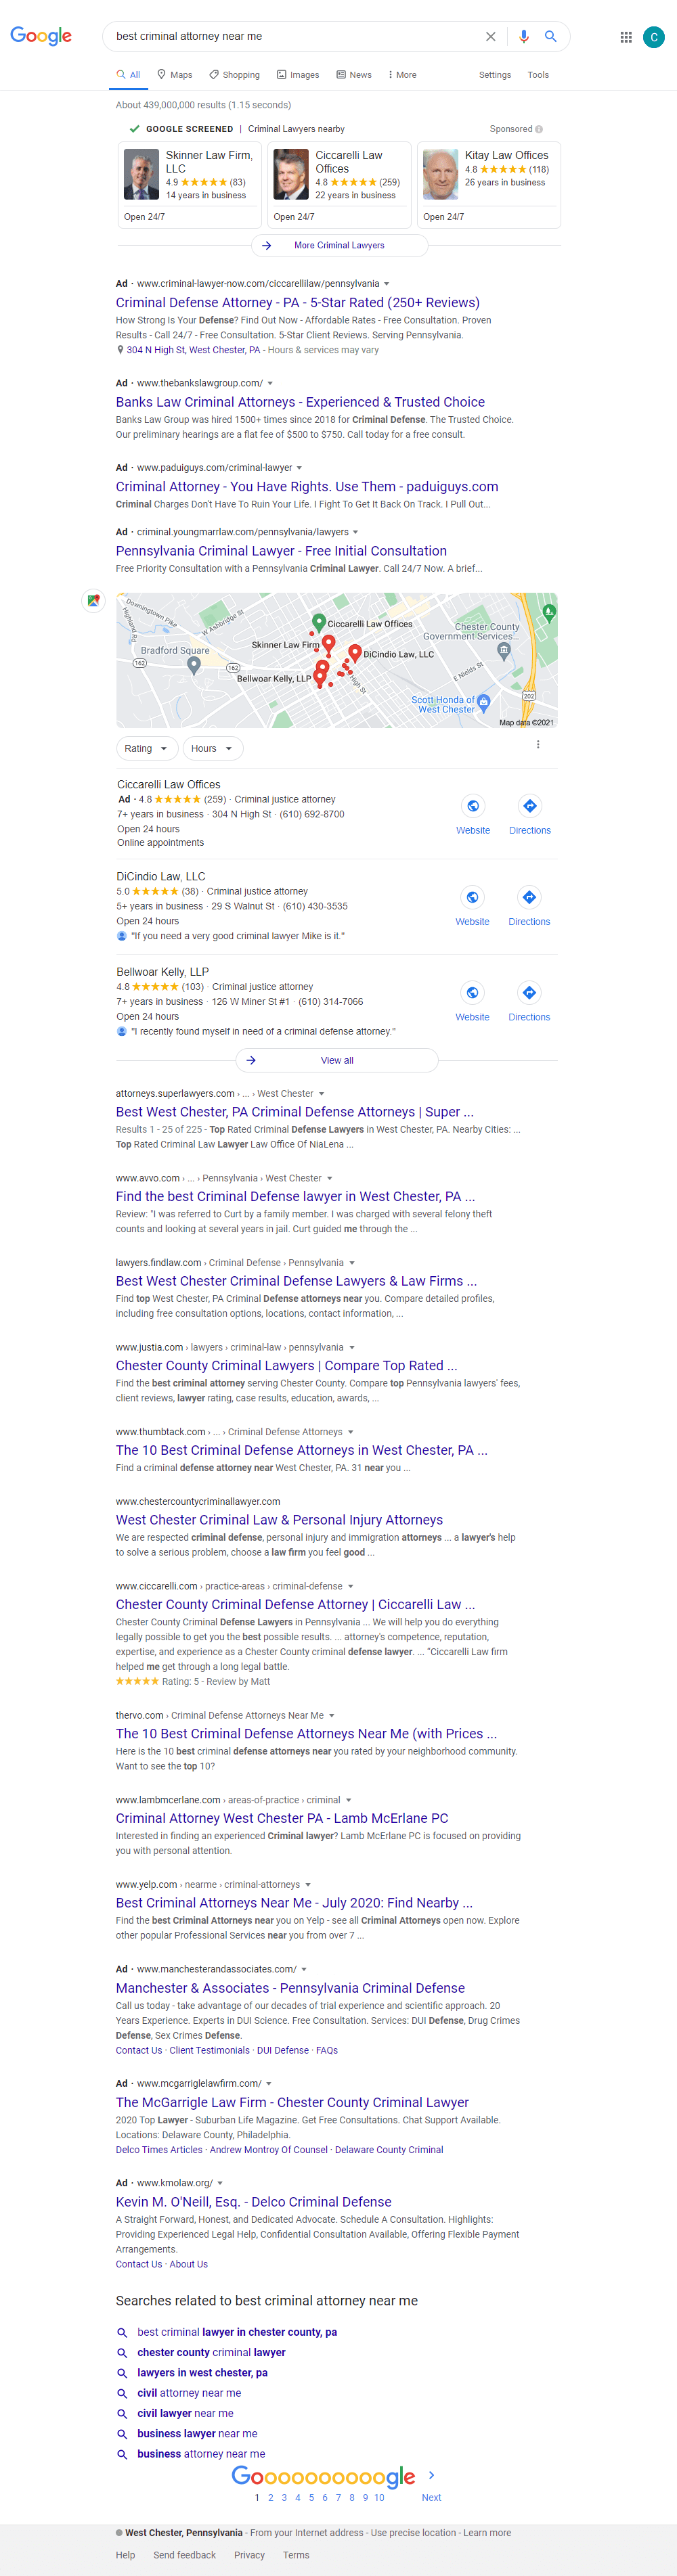This screenshot has height=2576, width=677.
Task: Switch to Maps results tab
Action: [x=175, y=75]
